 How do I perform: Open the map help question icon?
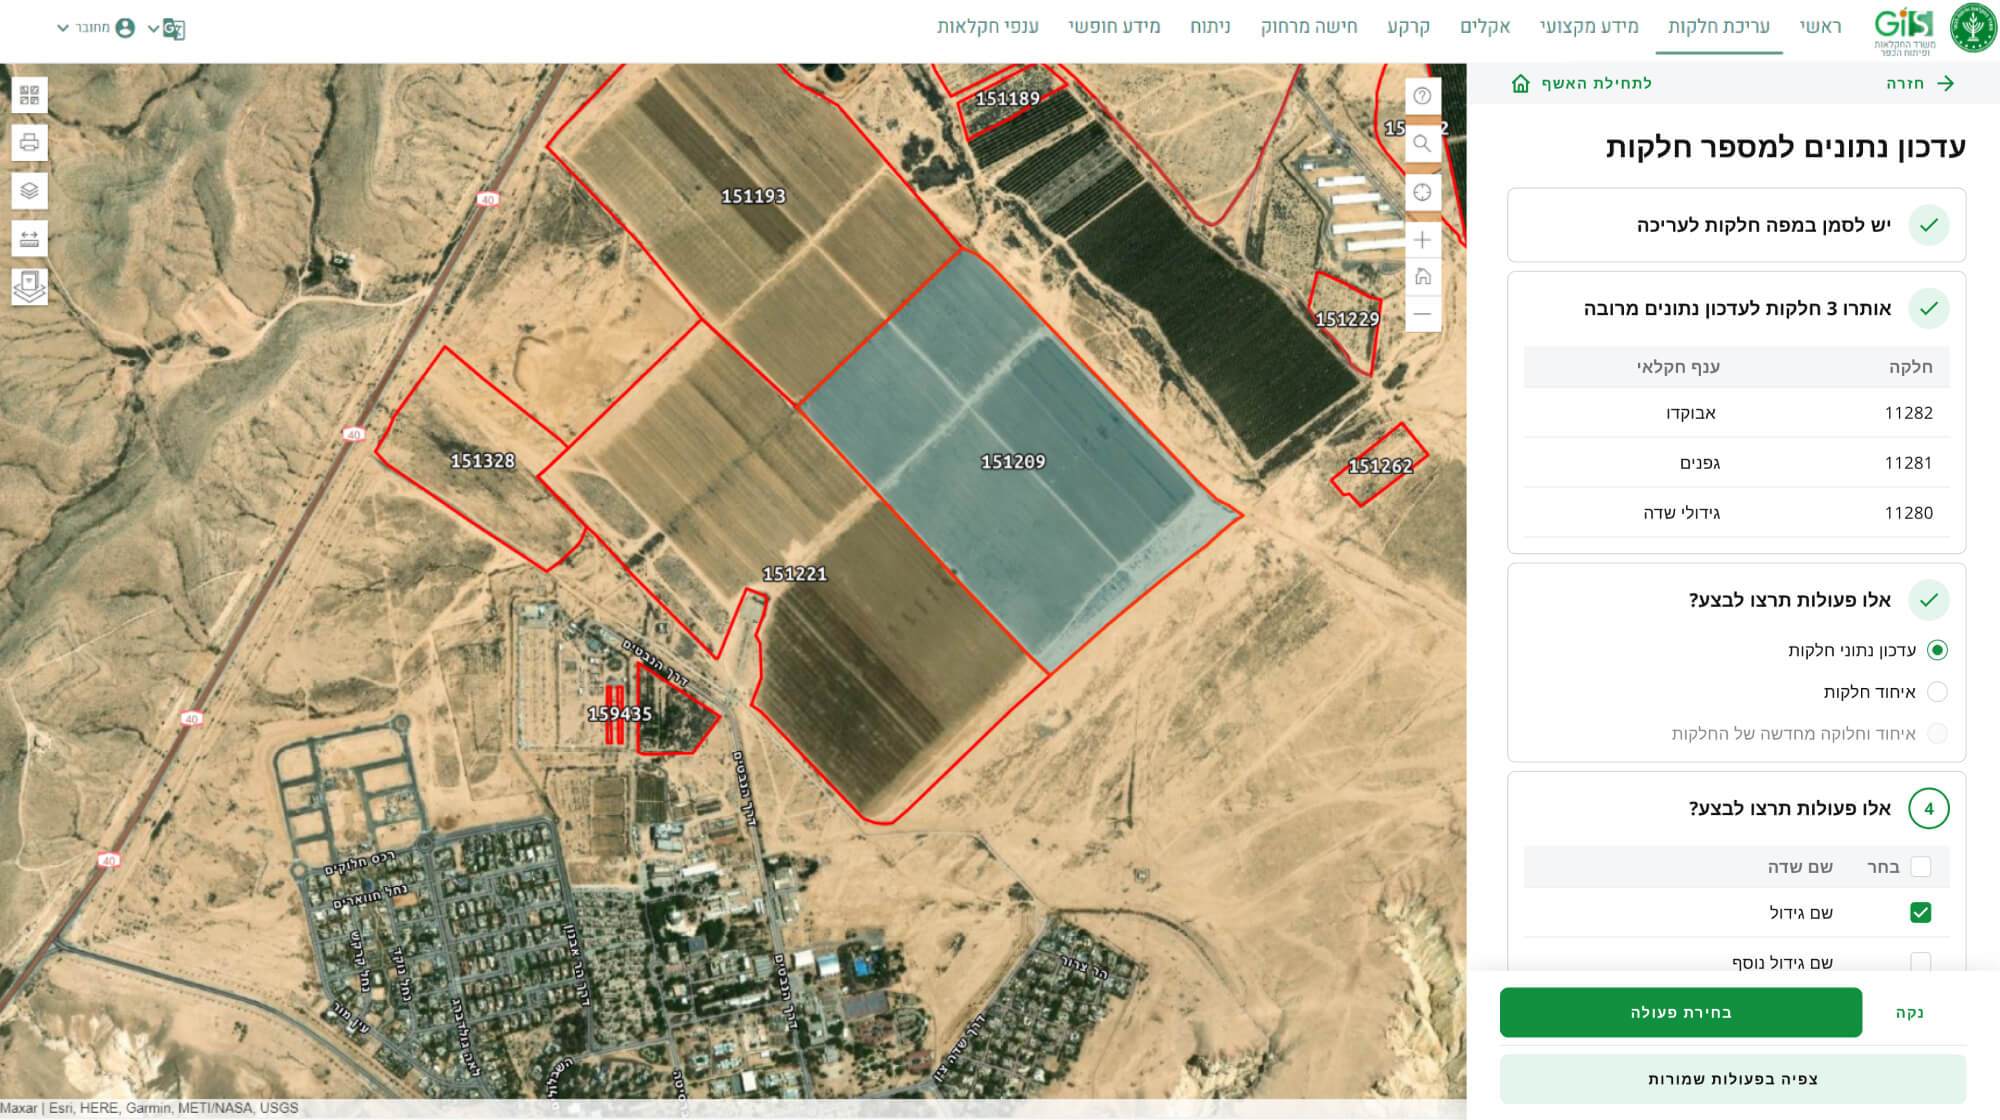1422,96
